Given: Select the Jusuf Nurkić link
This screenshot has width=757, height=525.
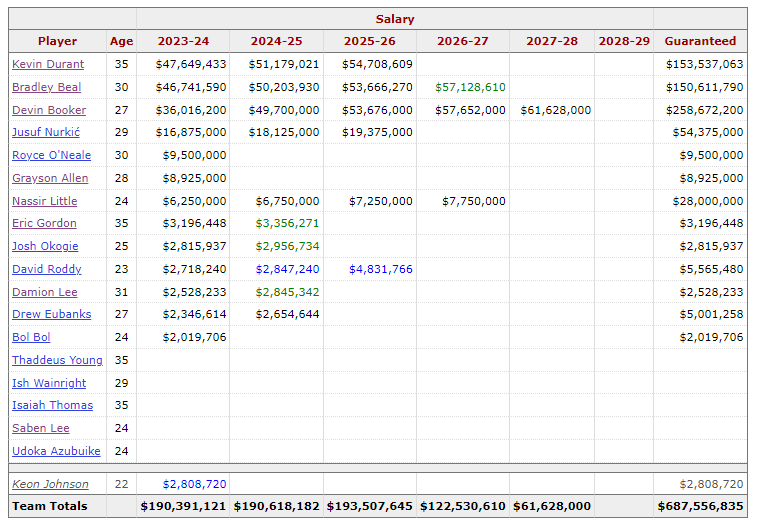Looking at the screenshot, I should pyautogui.click(x=46, y=132).
